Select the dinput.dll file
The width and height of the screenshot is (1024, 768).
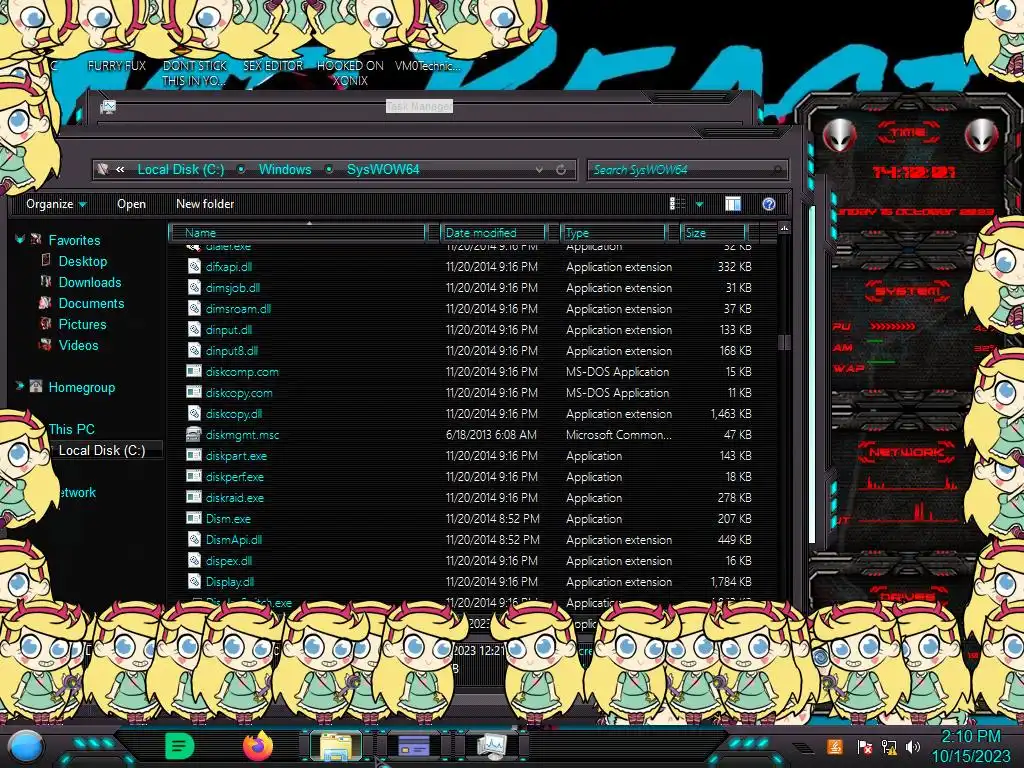pyautogui.click(x=229, y=330)
